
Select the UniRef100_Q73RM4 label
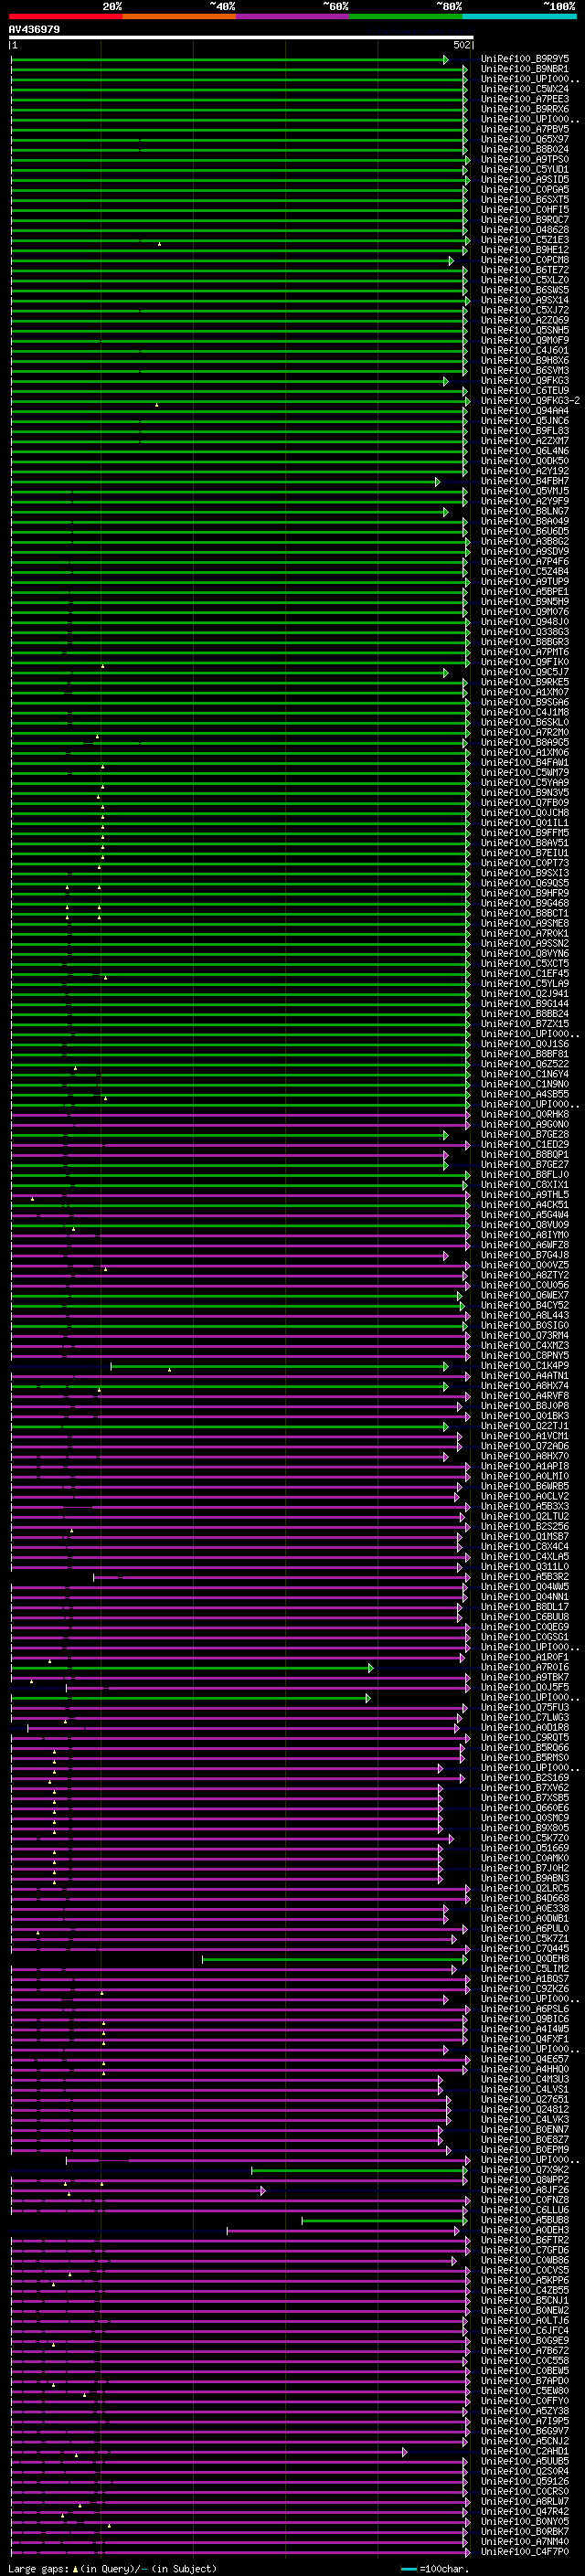[525, 1335]
